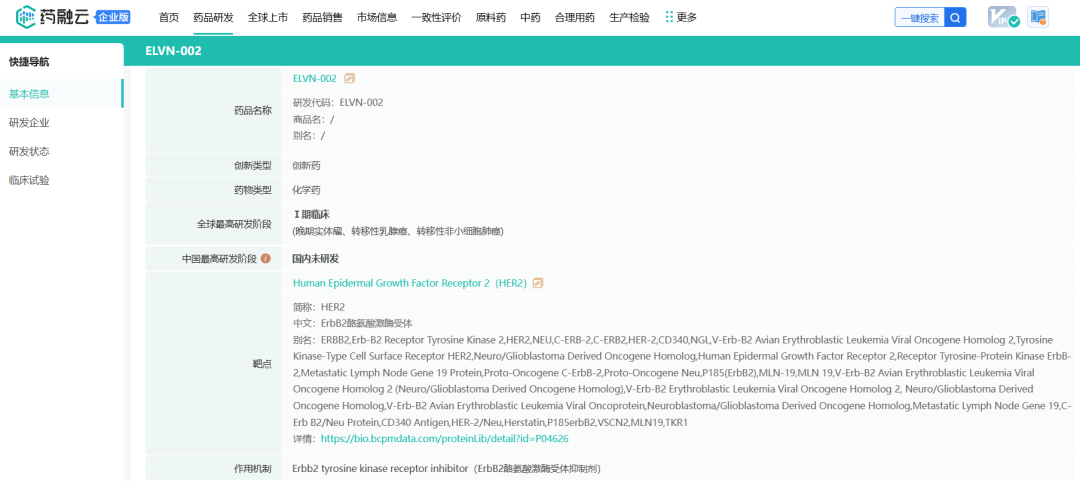Select 基本信息 in quick navigation

[x=62, y=94]
